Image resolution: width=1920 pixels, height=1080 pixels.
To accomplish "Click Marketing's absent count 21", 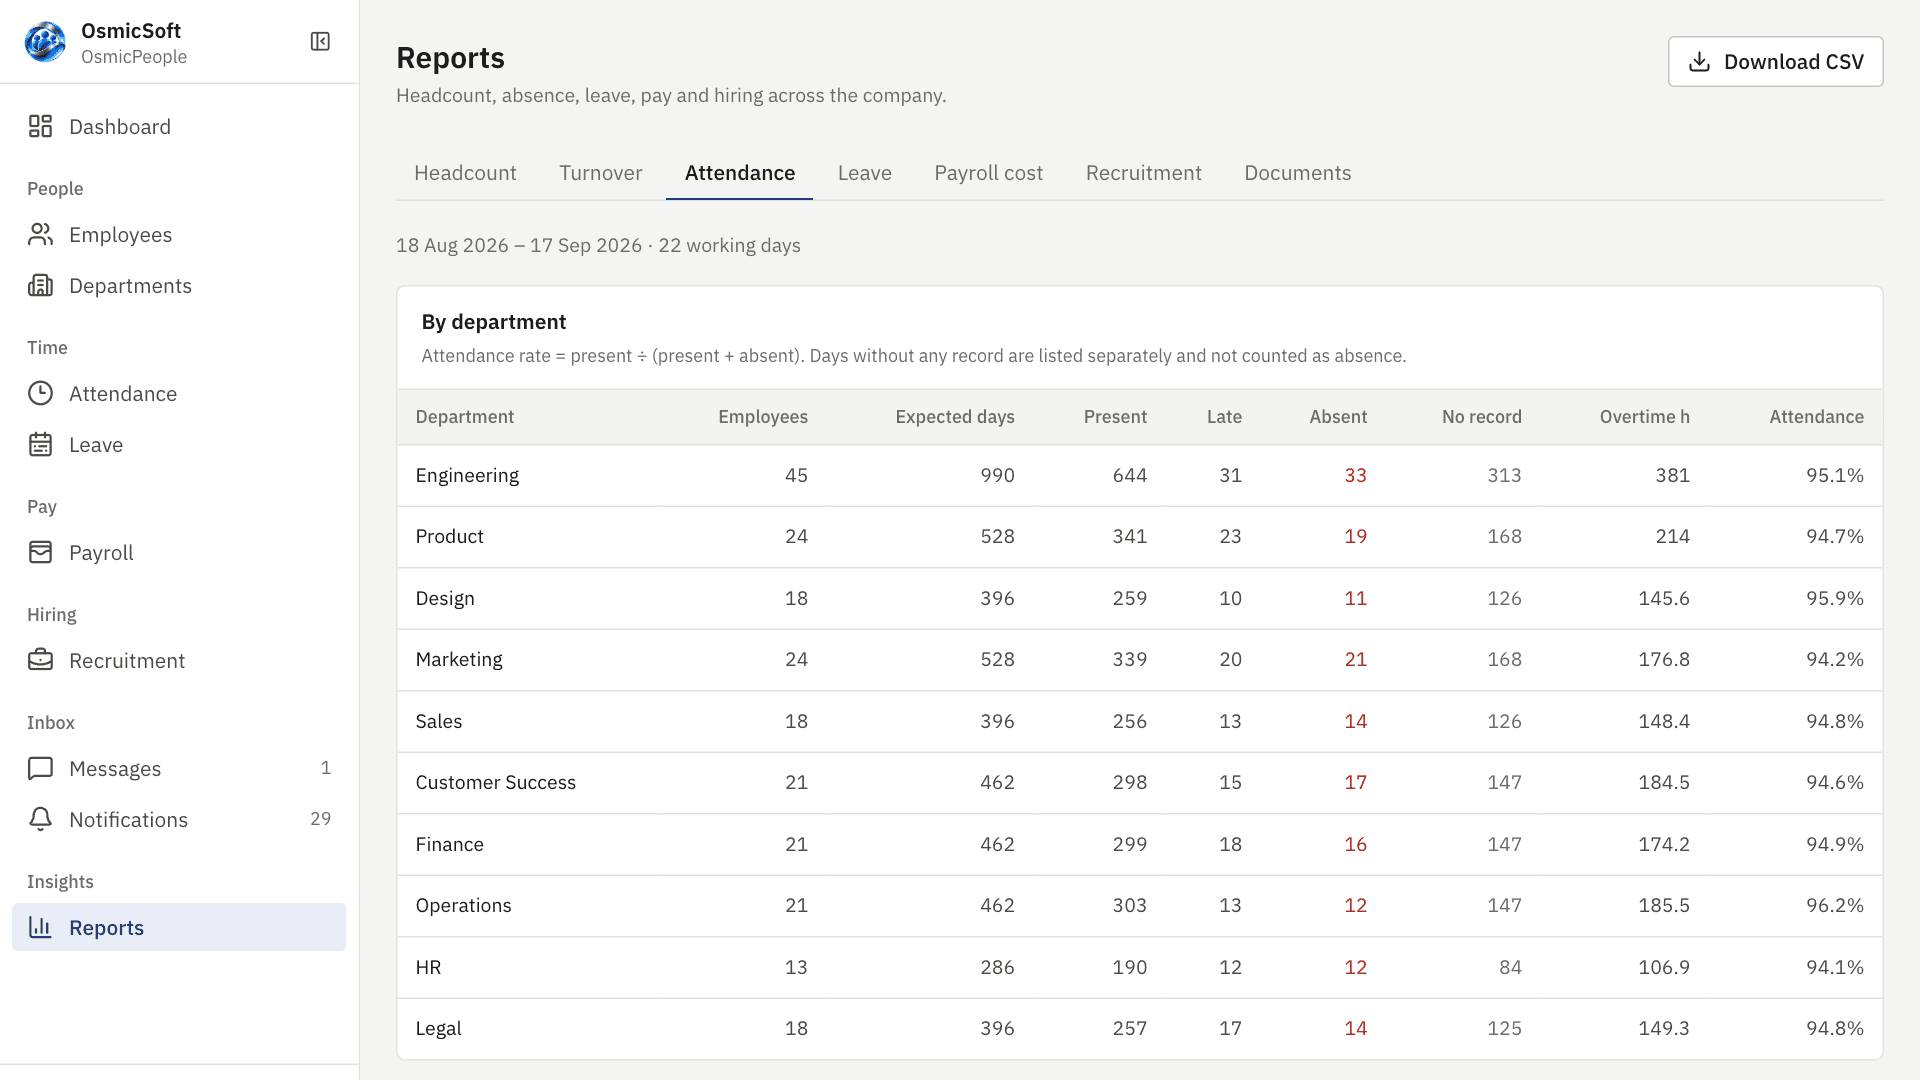I will click(x=1355, y=660).
